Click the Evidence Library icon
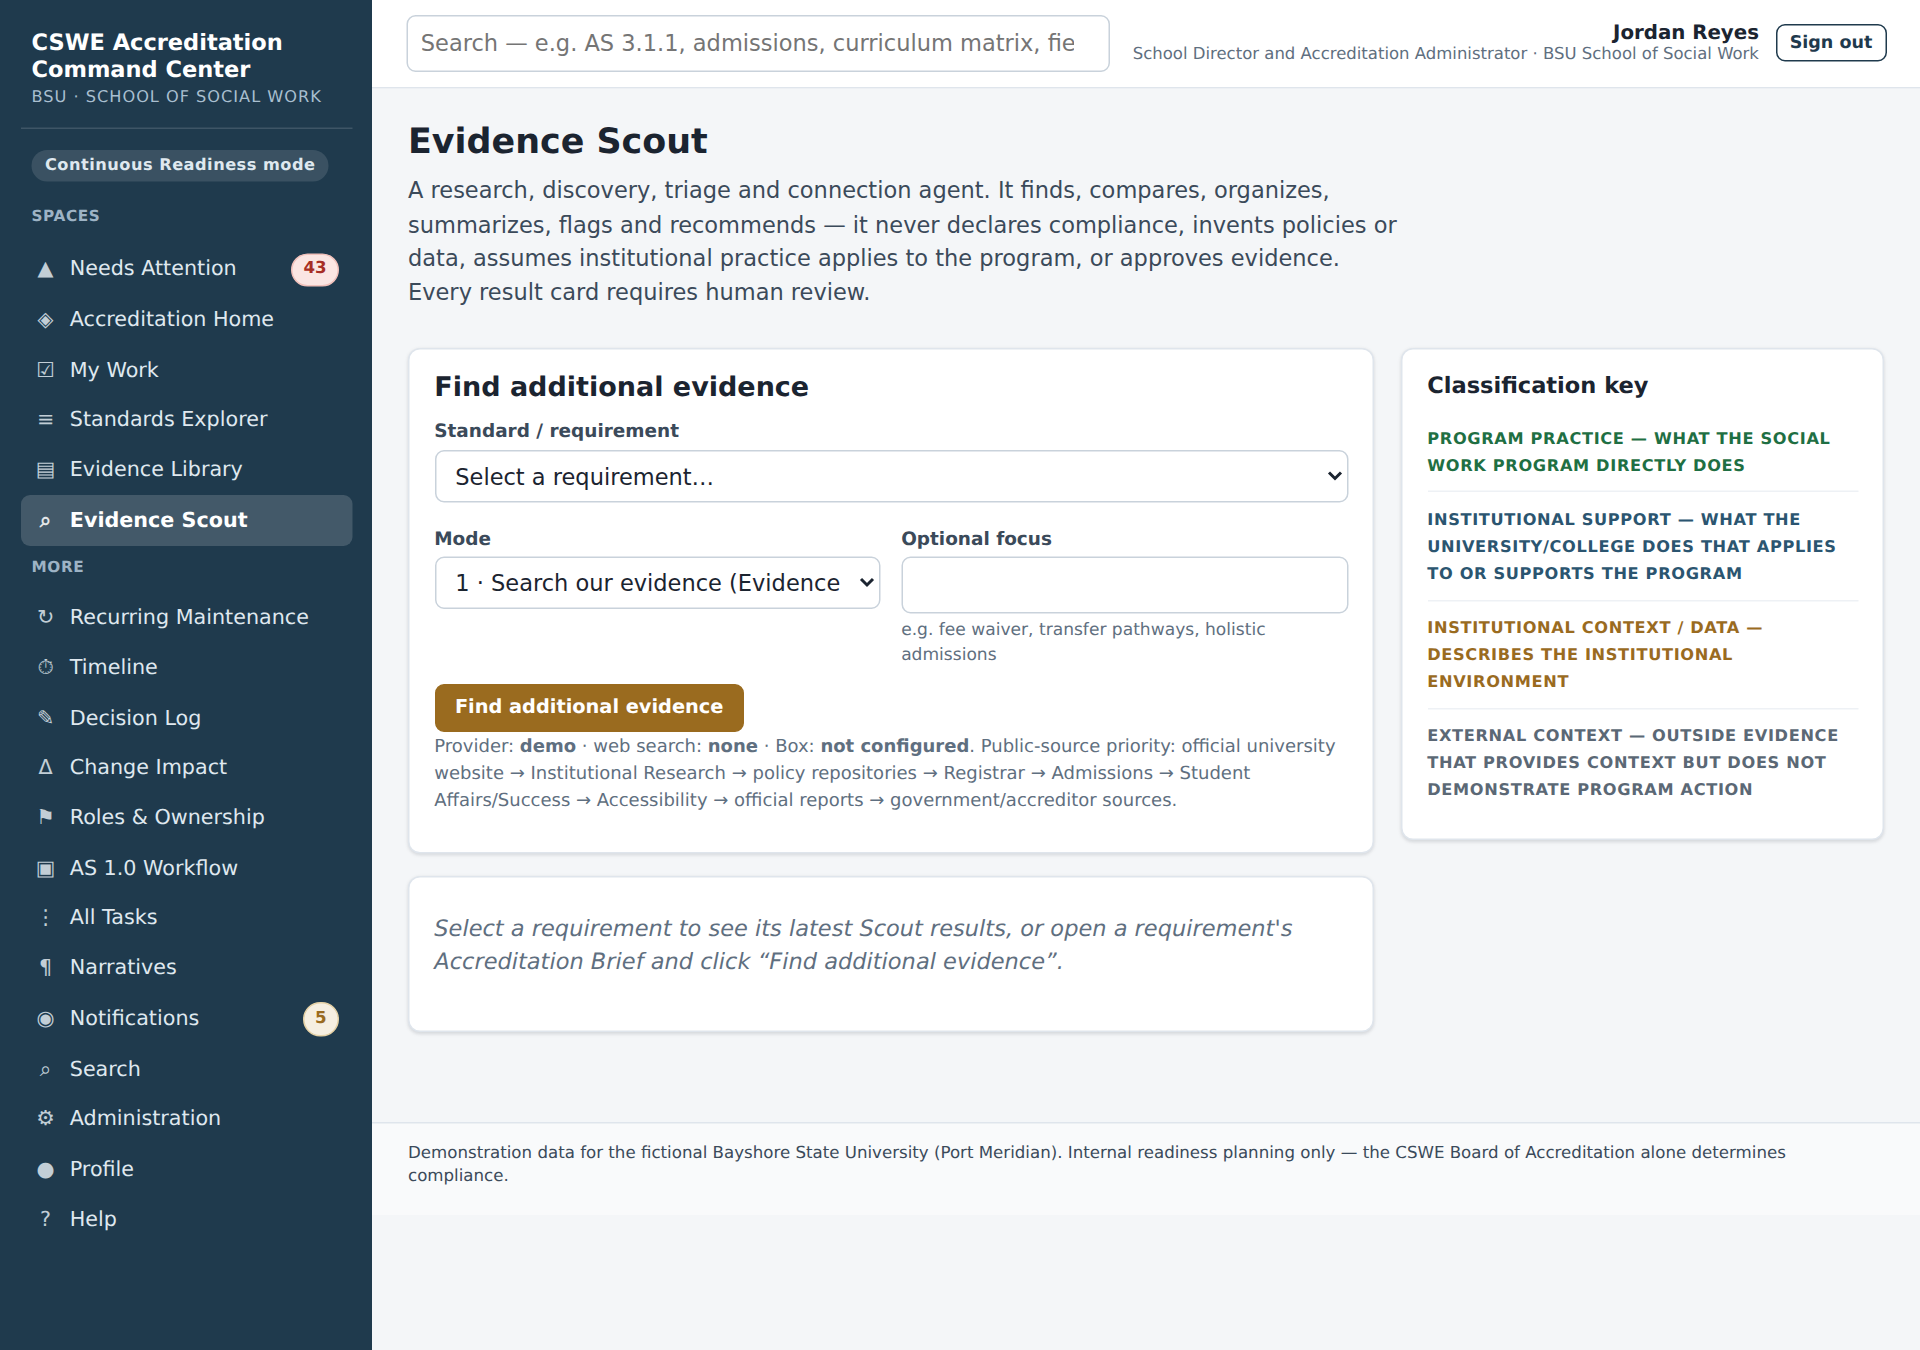 (x=45, y=470)
